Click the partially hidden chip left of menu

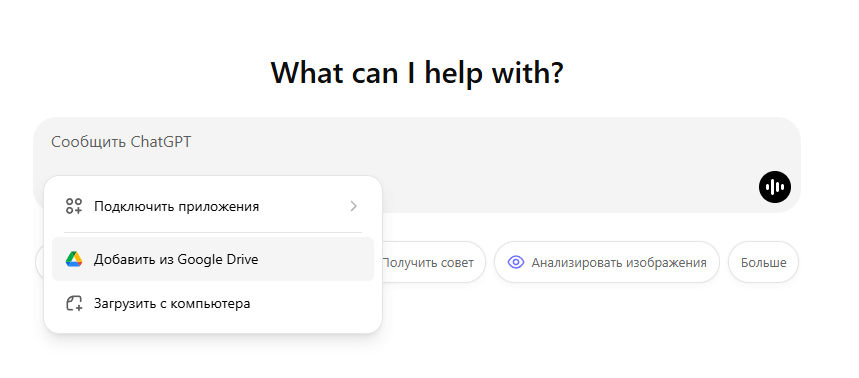point(39,262)
